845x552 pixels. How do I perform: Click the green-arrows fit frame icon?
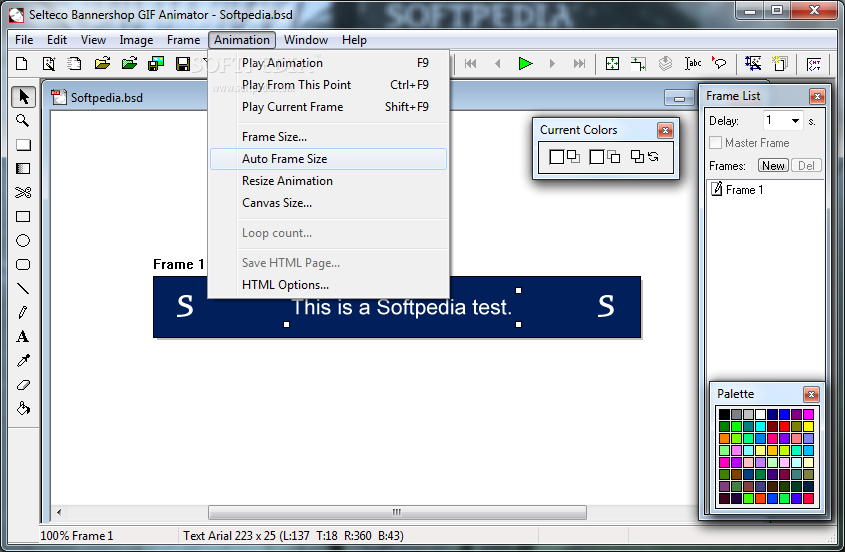click(612, 64)
